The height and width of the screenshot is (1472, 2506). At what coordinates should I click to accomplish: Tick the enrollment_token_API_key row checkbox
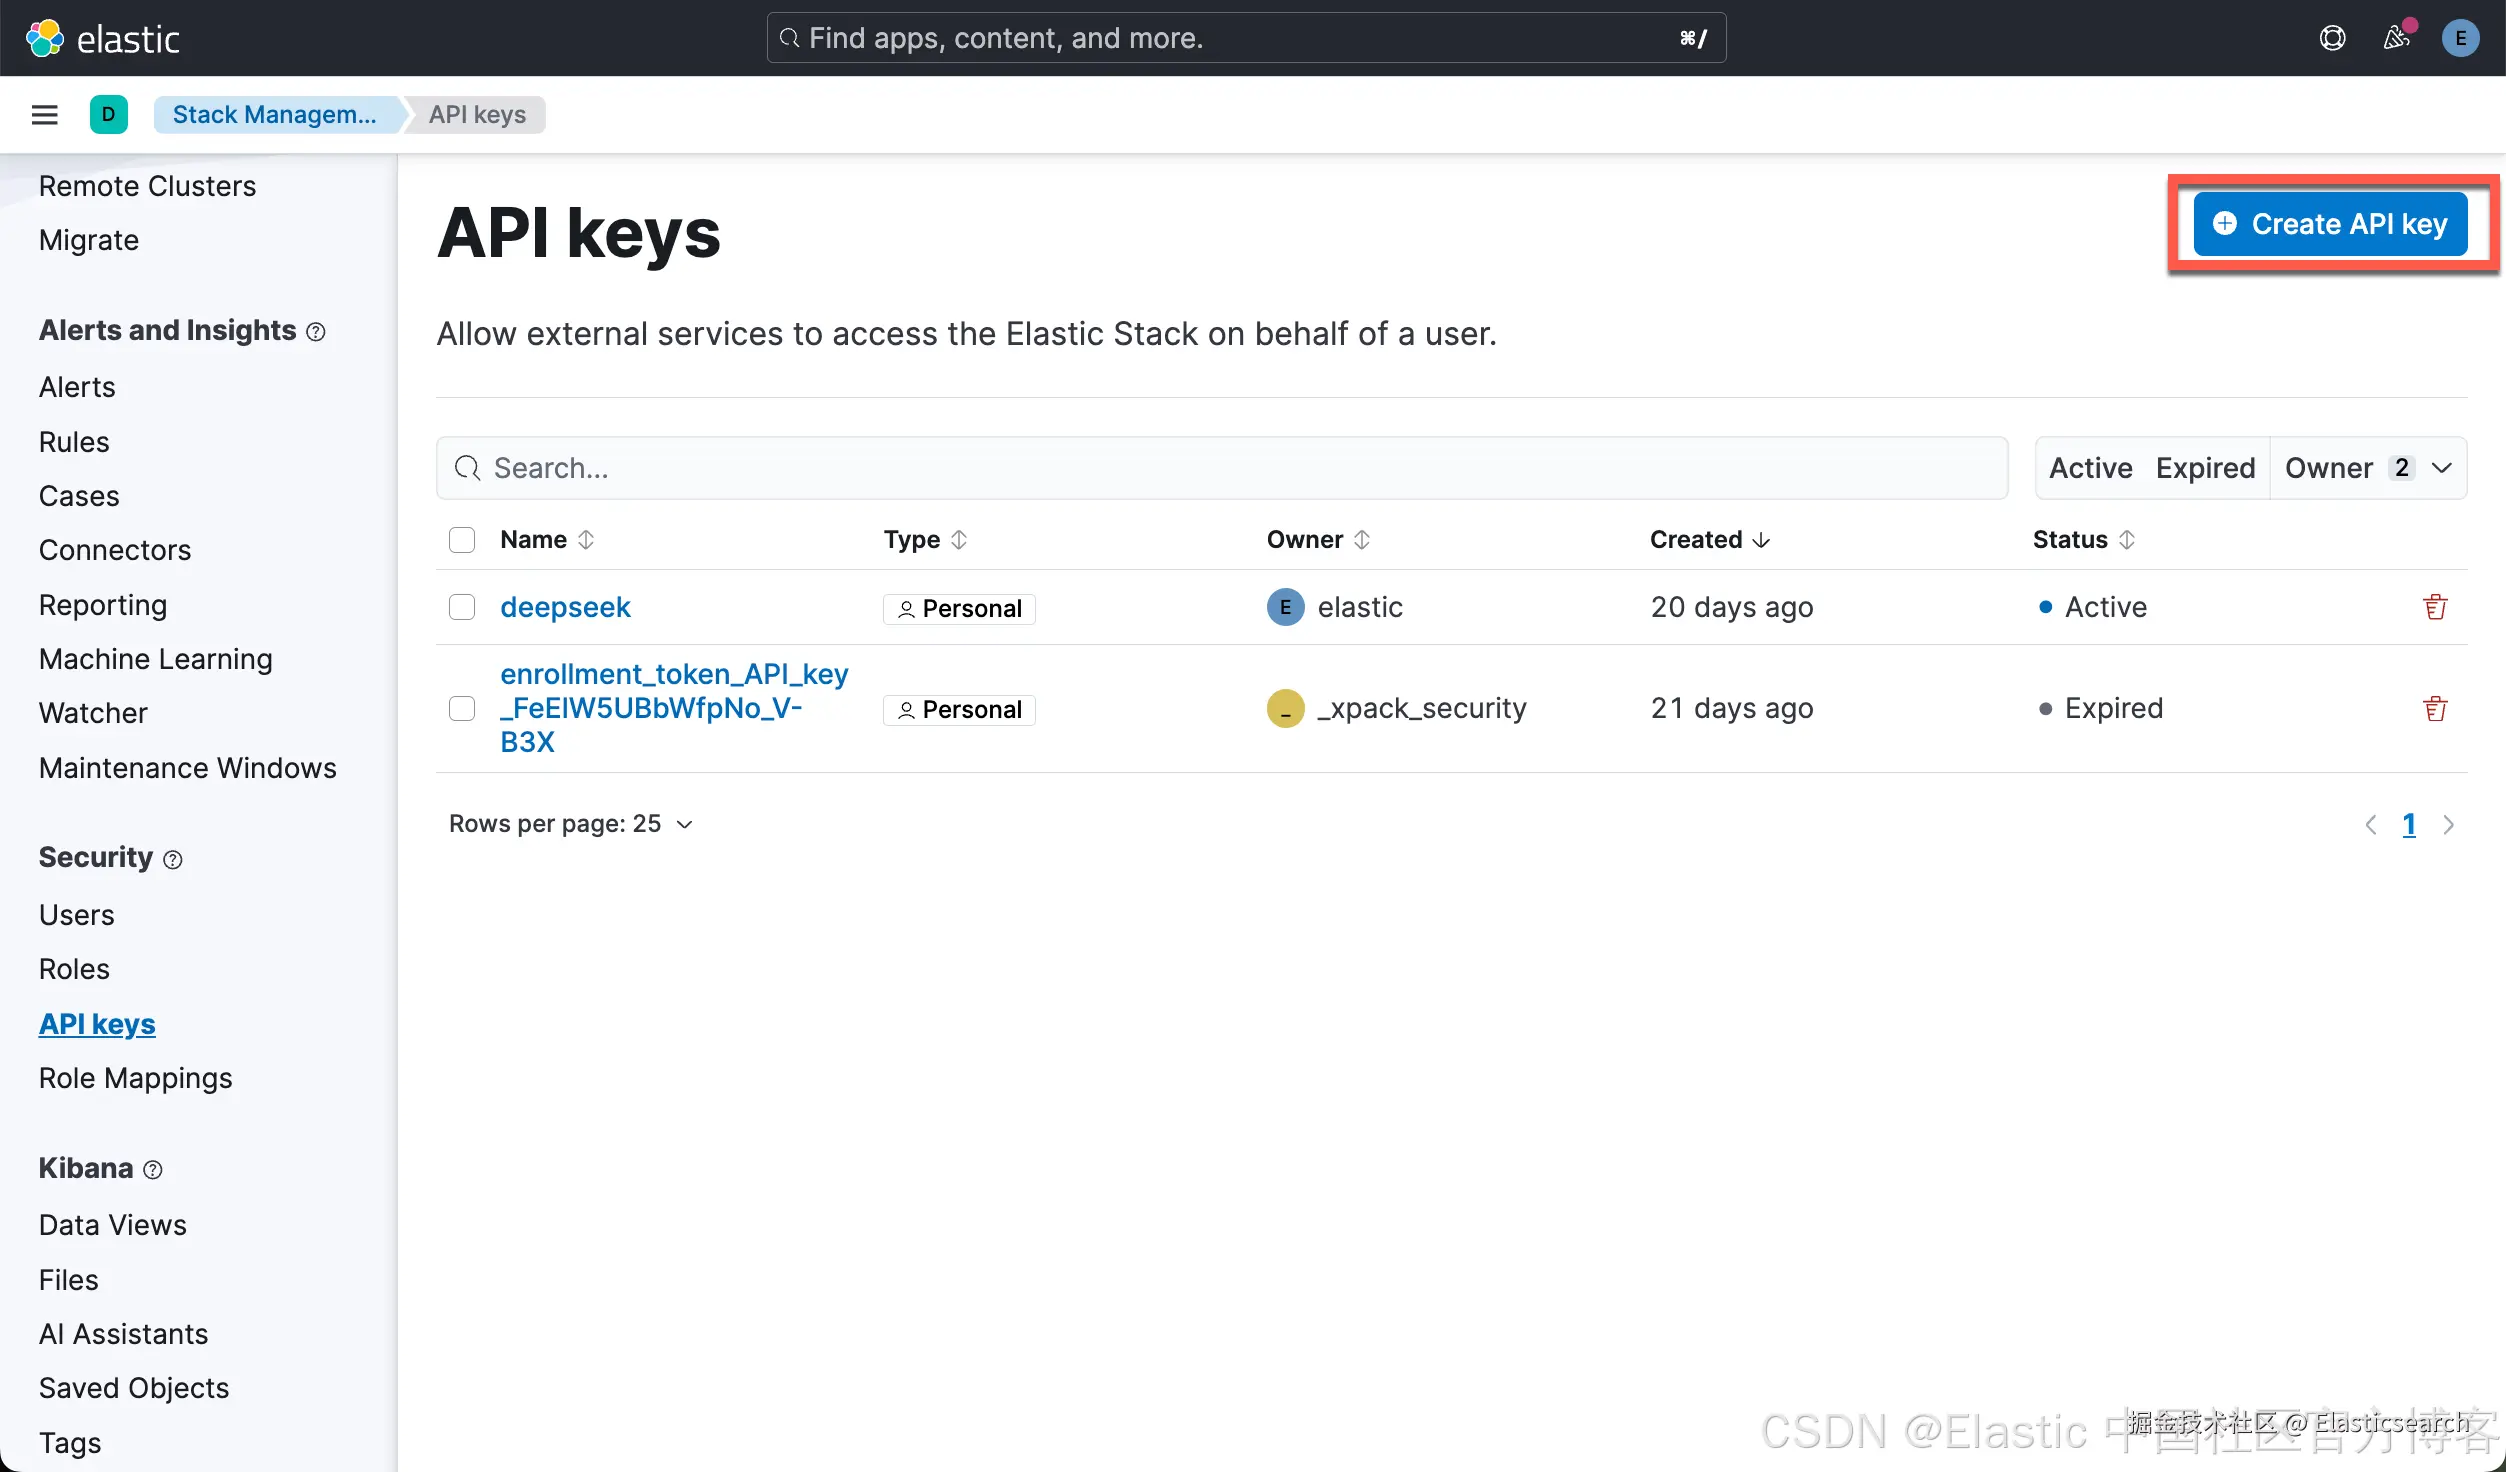pyautogui.click(x=462, y=709)
